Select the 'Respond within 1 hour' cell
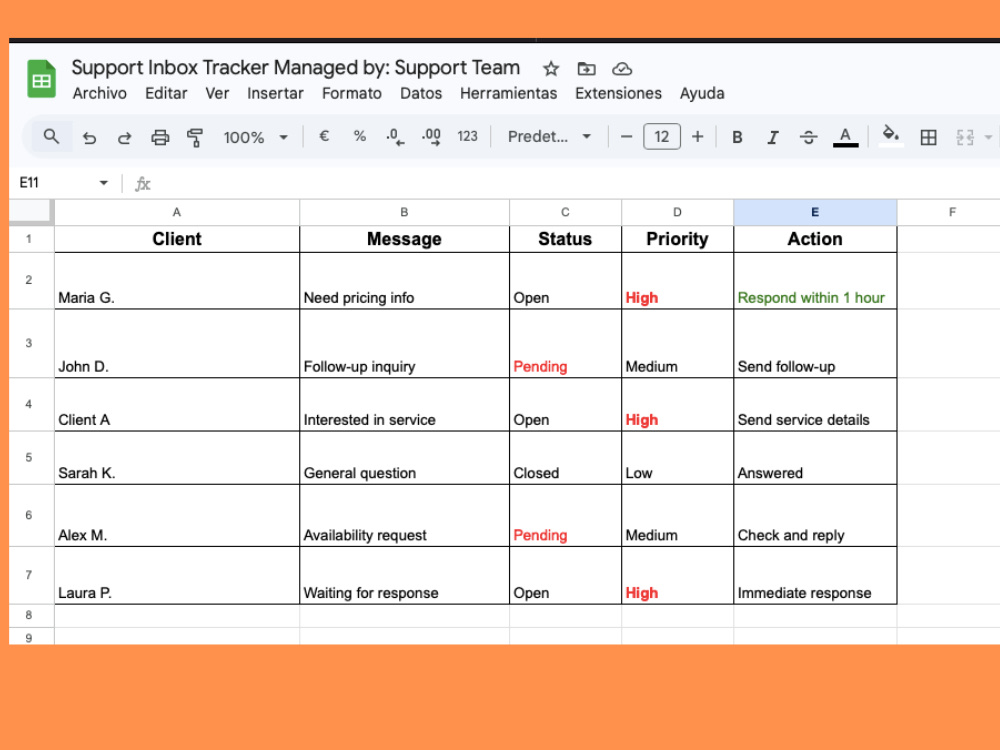The width and height of the screenshot is (1000, 750). (815, 281)
